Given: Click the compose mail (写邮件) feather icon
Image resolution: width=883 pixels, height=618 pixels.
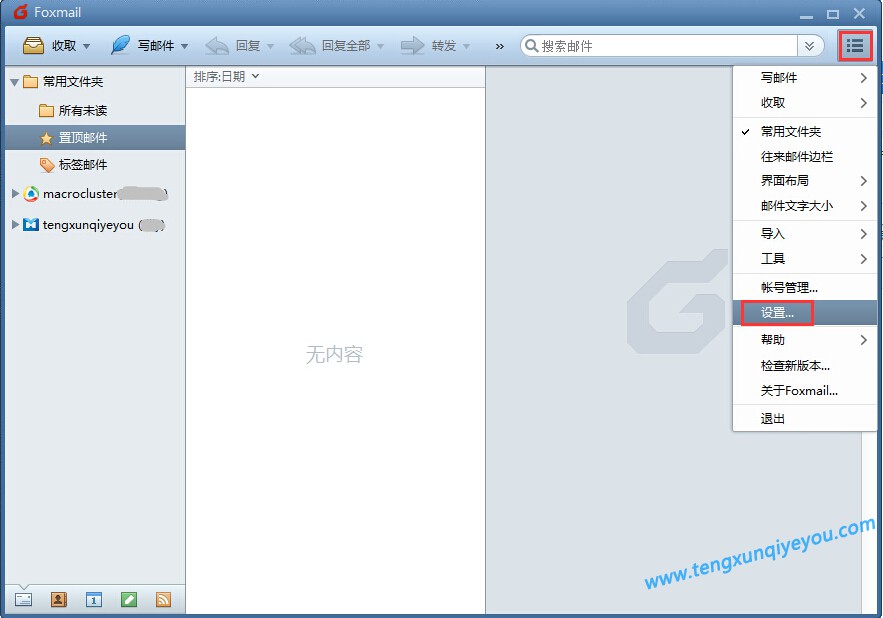Looking at the screenshot, I should (120, 45).
